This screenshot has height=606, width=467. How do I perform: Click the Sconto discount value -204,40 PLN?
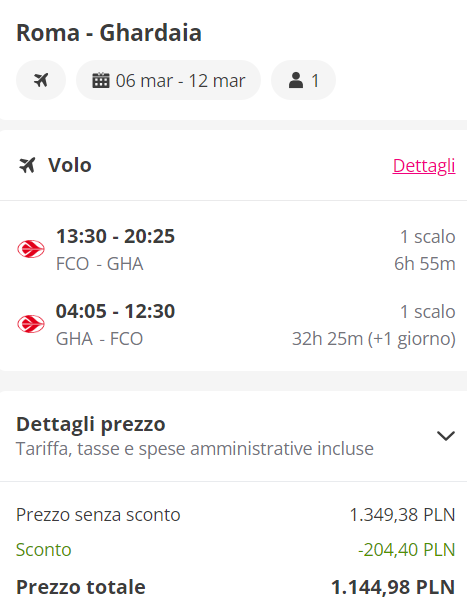tap(407, 550)
